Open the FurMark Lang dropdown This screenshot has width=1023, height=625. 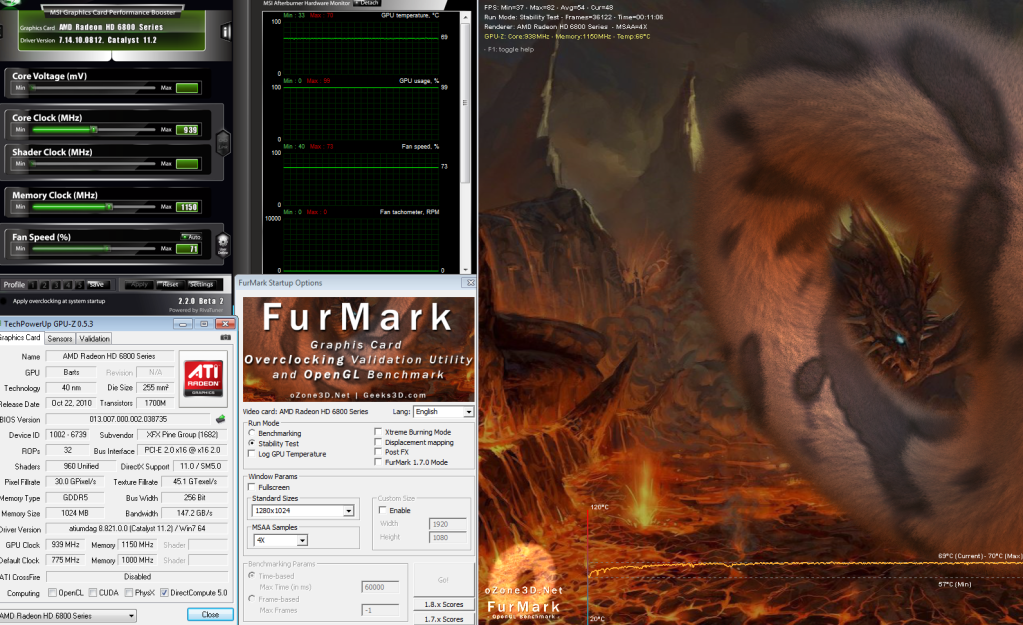coord(468,412)
